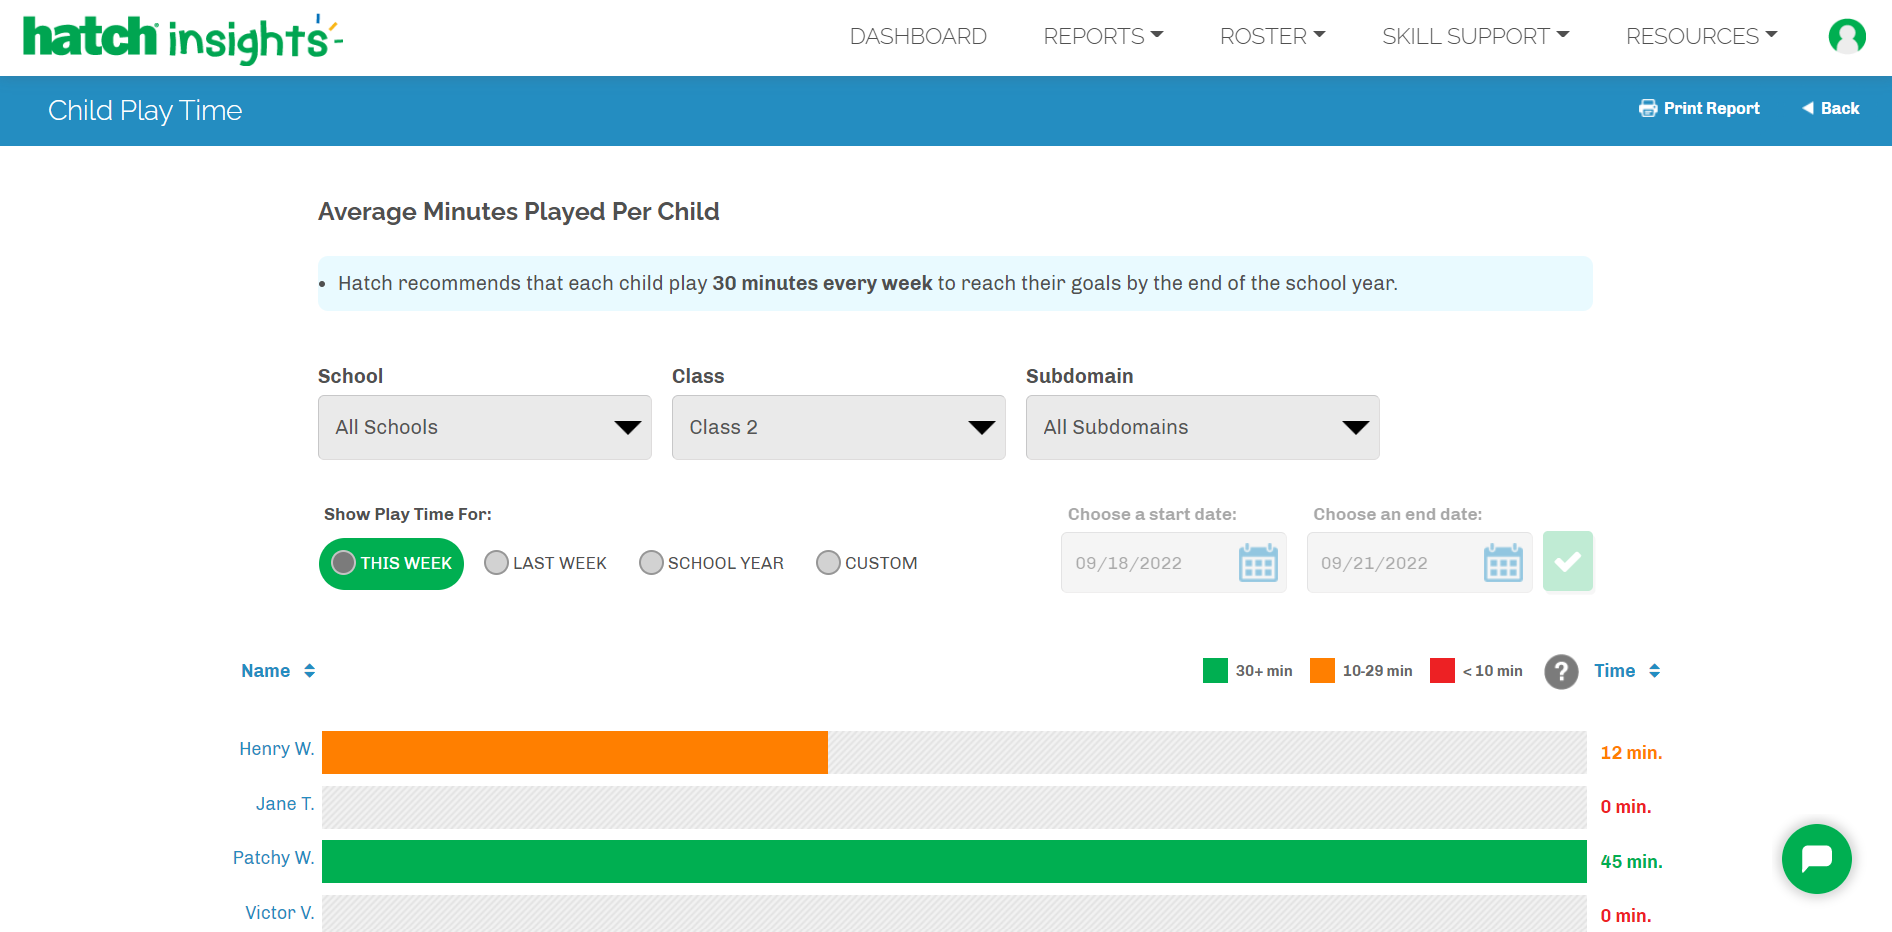Expand the All Schools dropdown

tap(484, 428)
